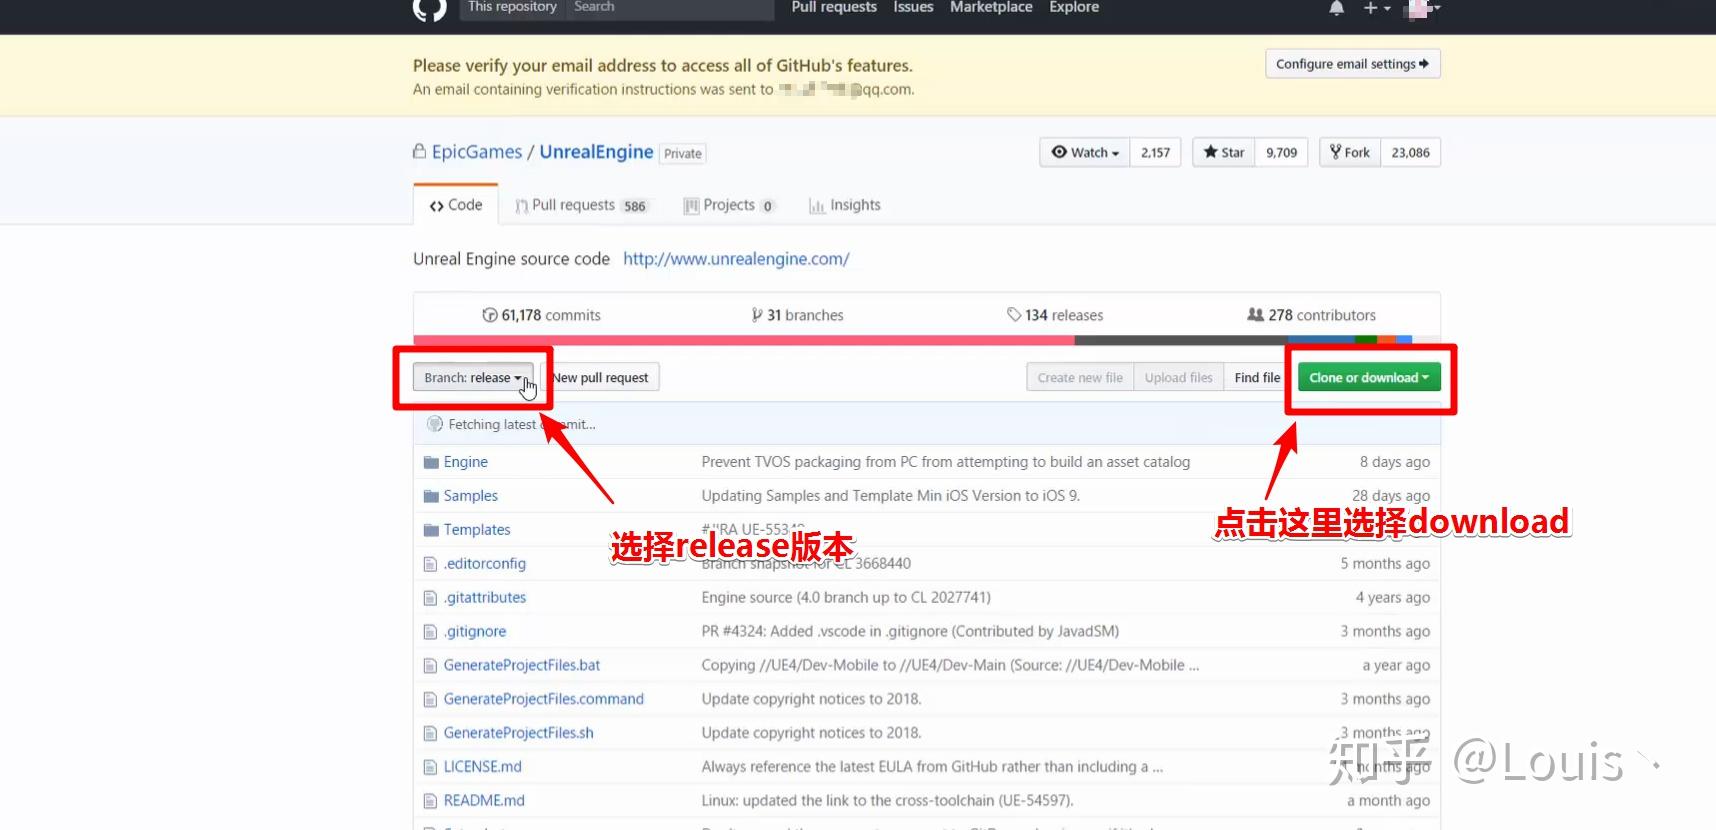1716x830 pixels.
Task: Open the EpicGames organization link
Action: point(477,152)
